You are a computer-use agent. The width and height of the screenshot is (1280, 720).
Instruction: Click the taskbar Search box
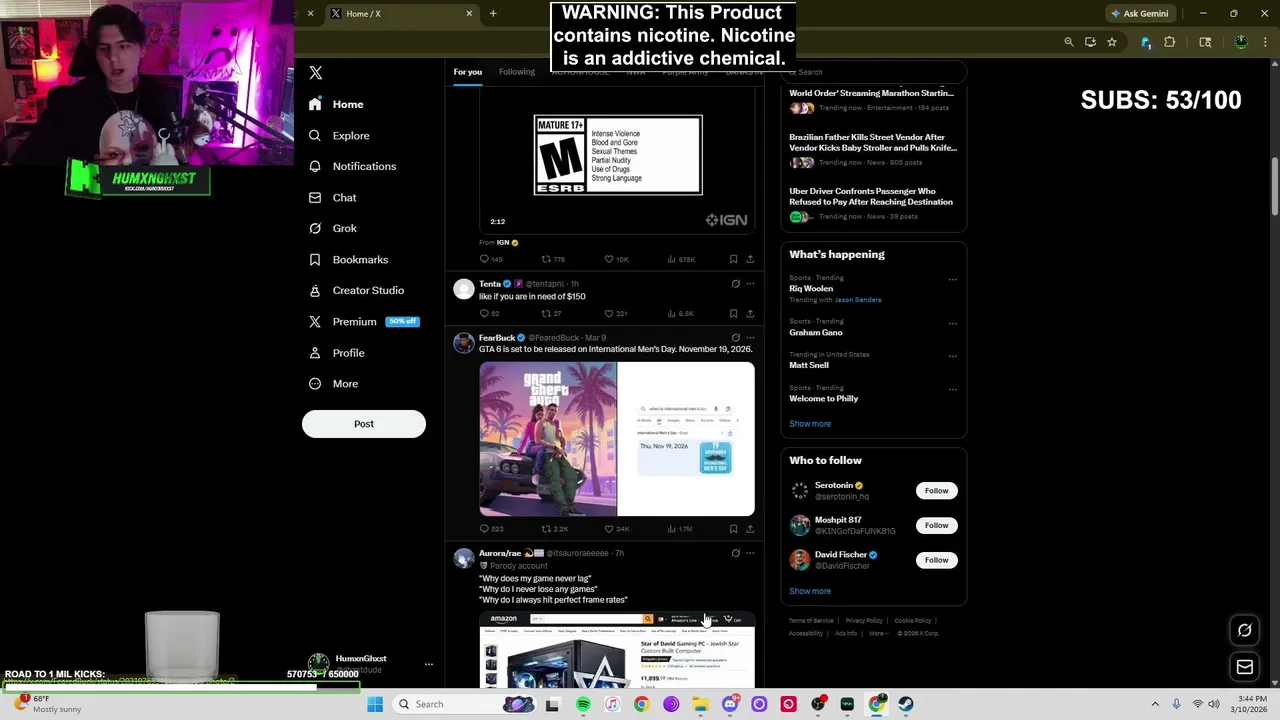click(x=466, y=704)
